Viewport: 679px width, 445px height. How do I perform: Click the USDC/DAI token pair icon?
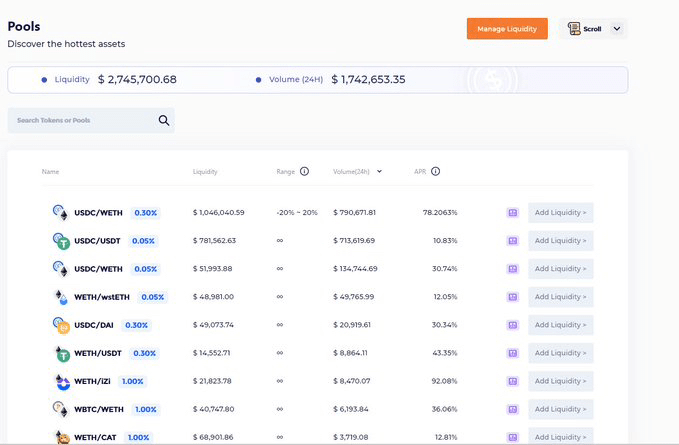[60, 325]
